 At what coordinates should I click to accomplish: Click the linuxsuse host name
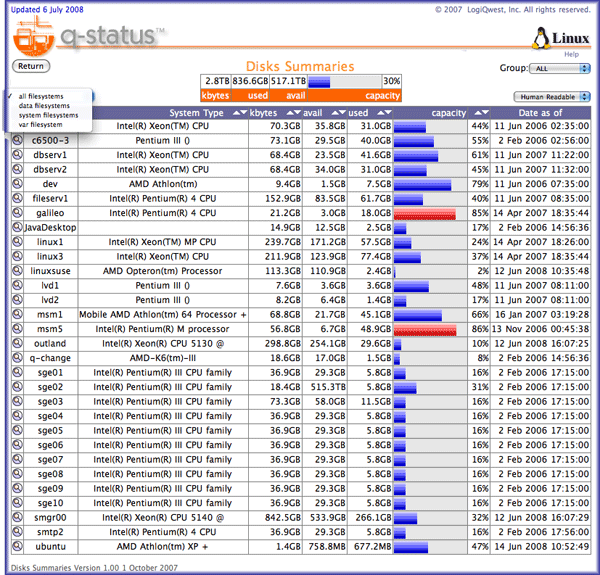(50, 271)
